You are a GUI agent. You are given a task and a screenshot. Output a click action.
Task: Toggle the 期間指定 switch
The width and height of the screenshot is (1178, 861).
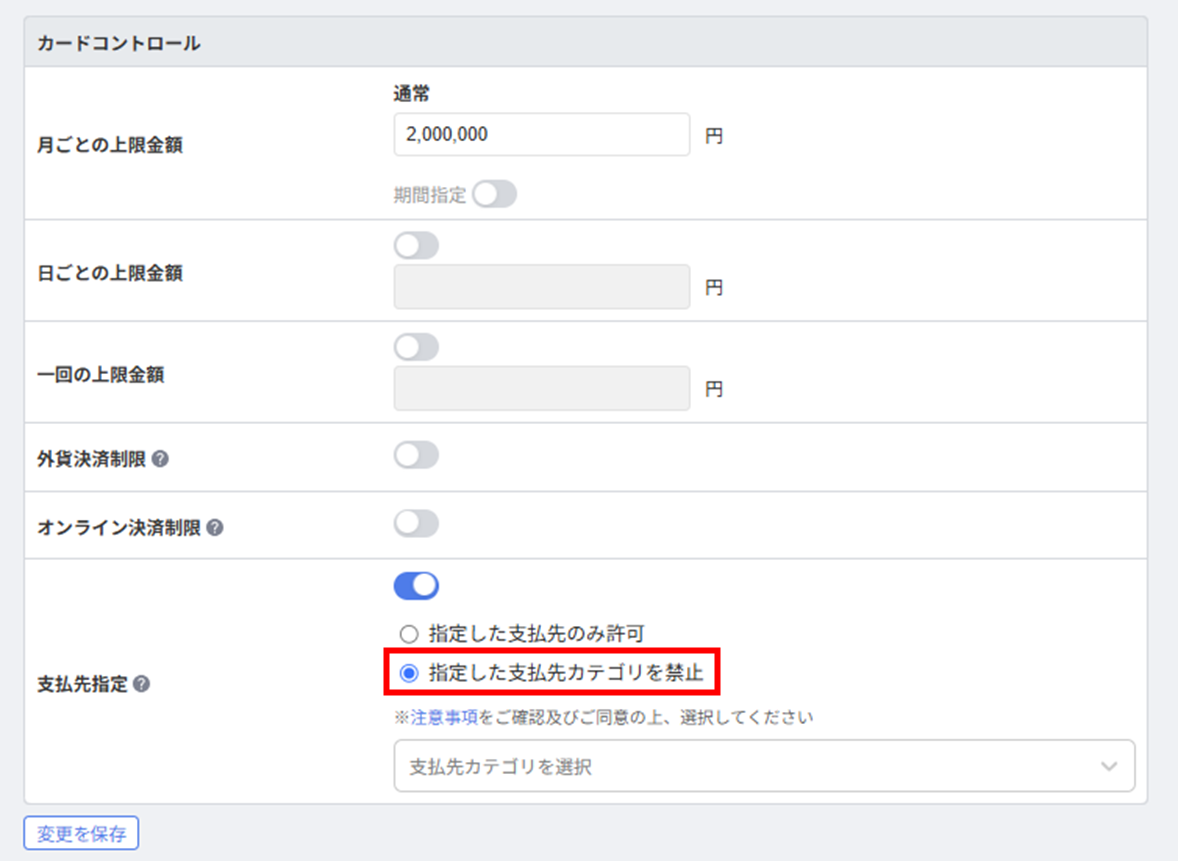494,195
